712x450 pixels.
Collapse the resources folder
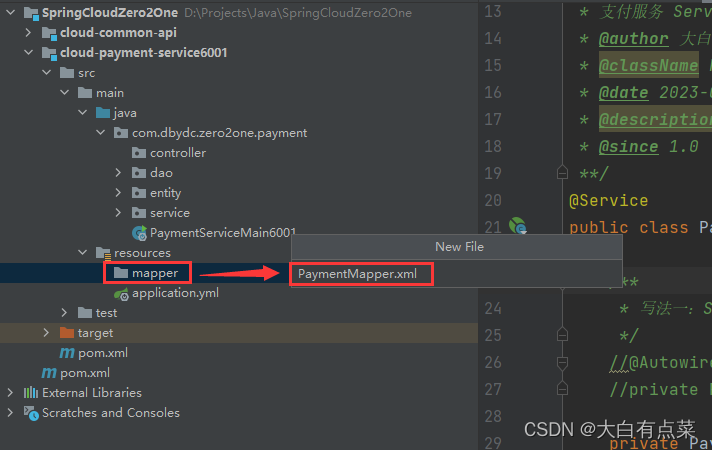[83, 252]
